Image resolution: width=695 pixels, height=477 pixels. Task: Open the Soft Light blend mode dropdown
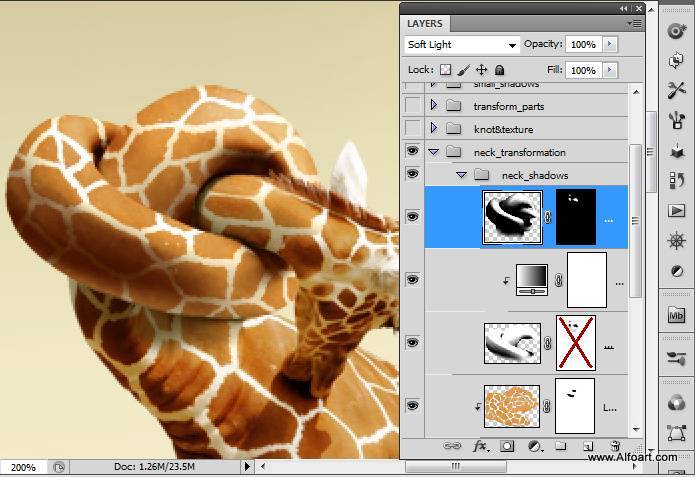[x=462, y=45]
